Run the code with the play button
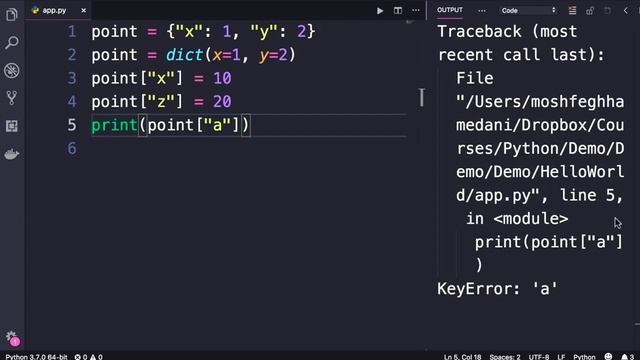 pos(380,11)
